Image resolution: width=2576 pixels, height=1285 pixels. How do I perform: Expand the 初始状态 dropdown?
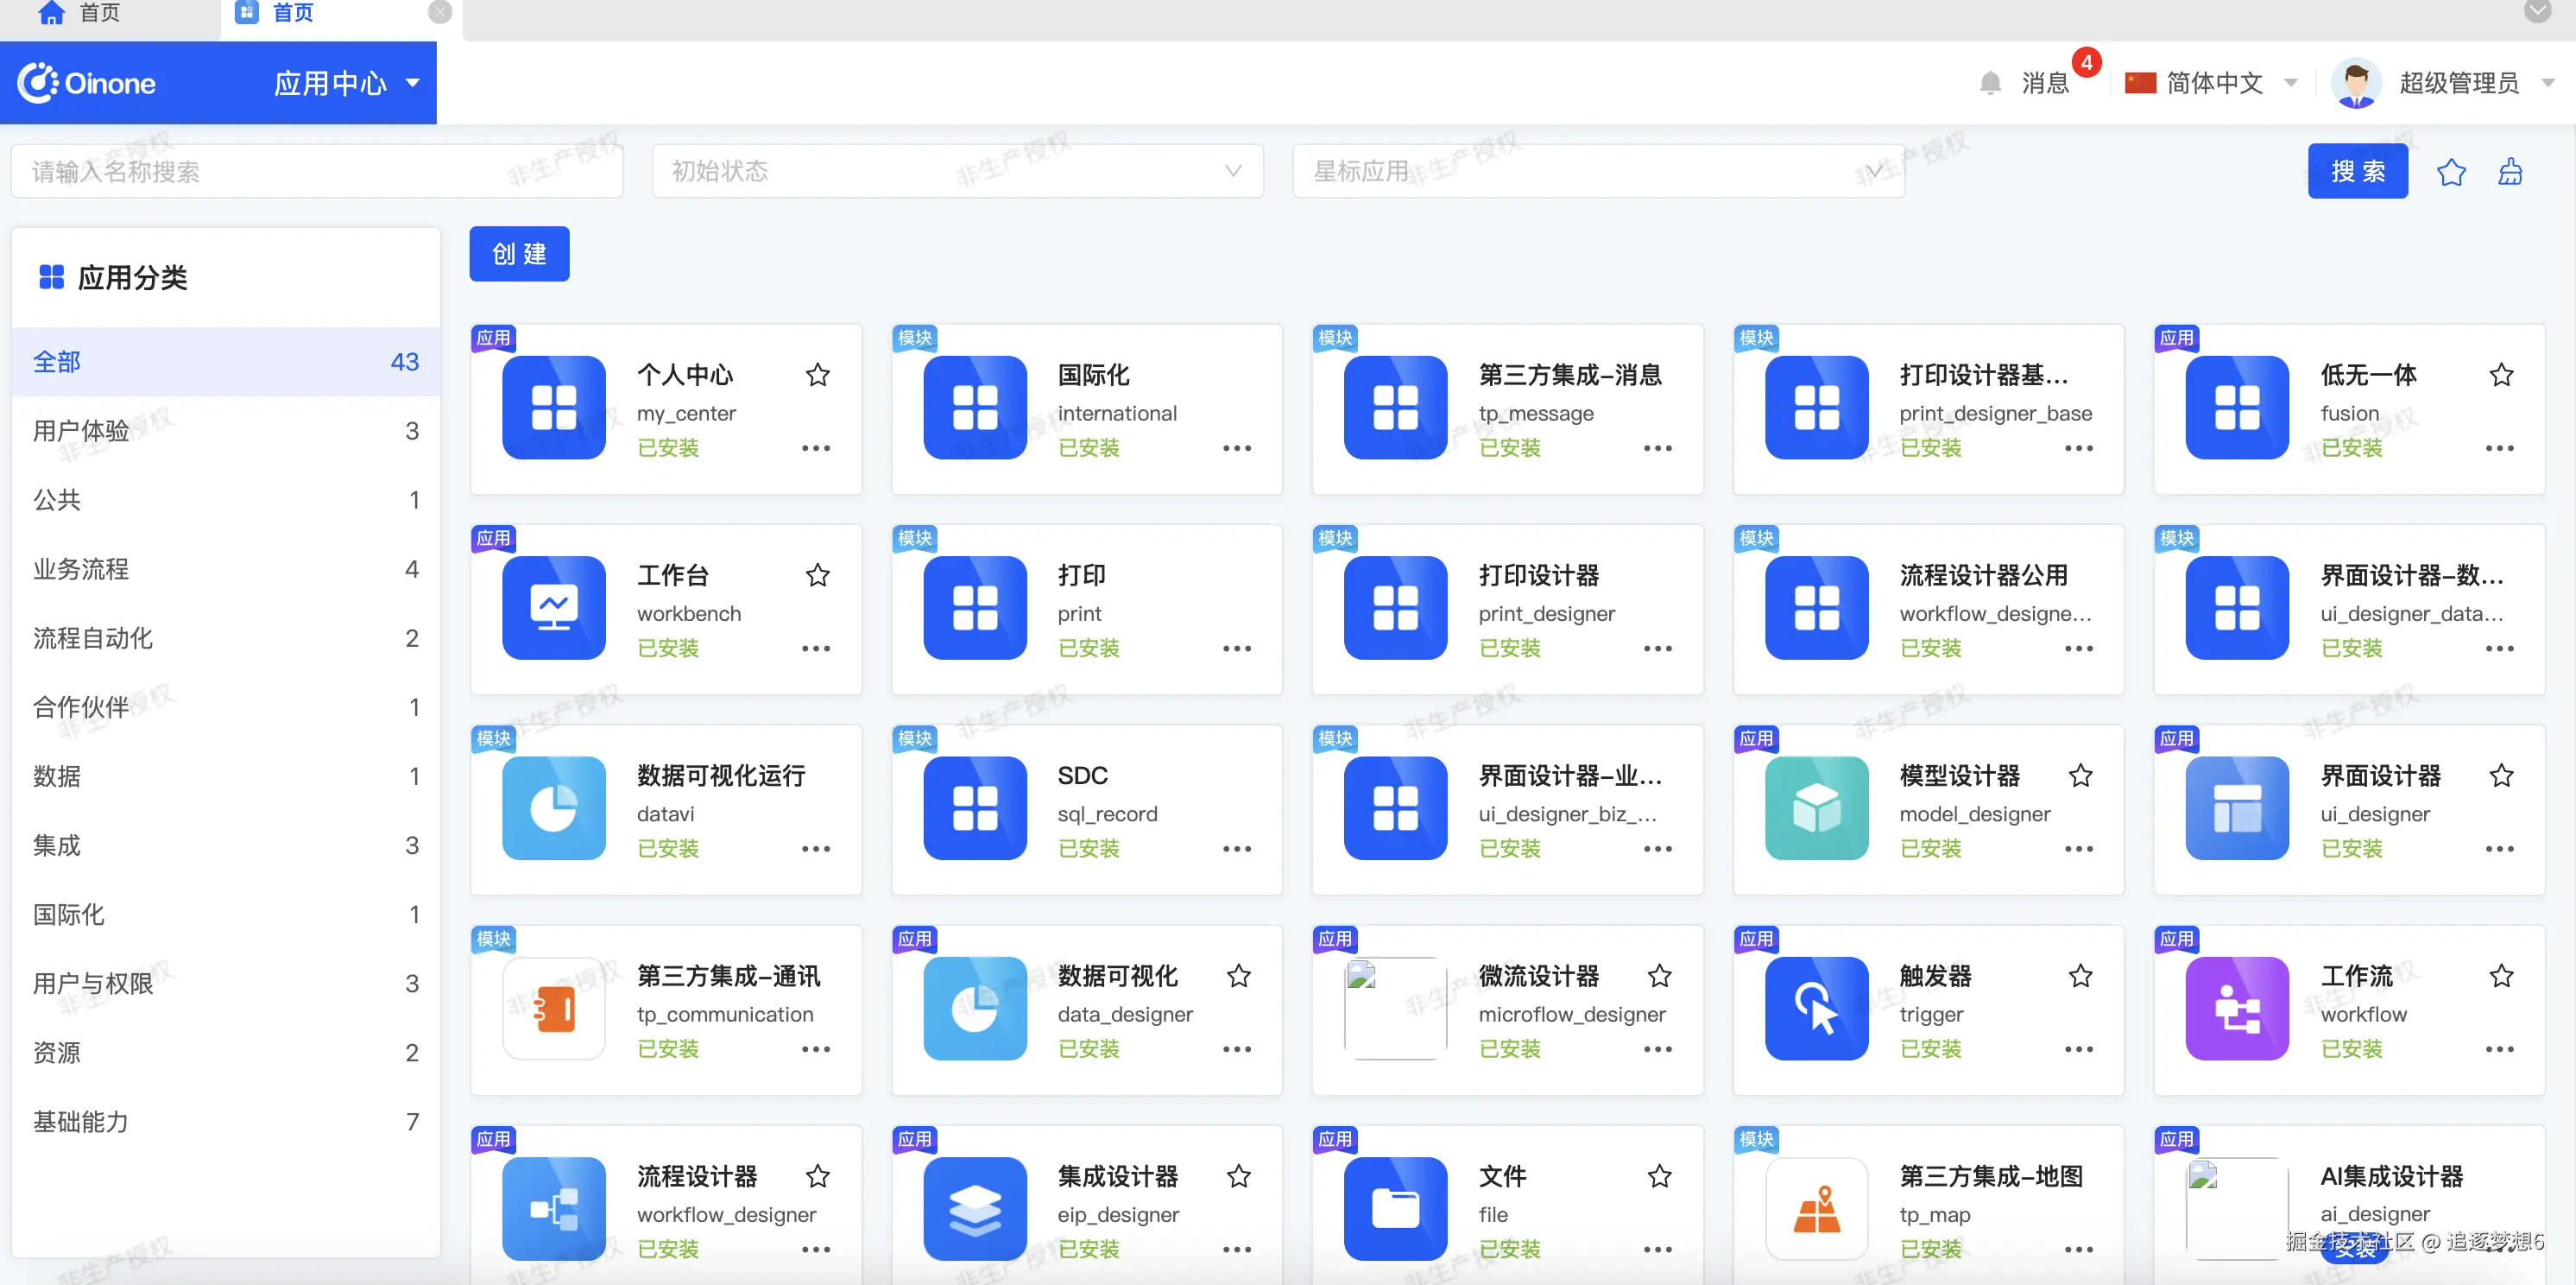click(x=957, y=171)
